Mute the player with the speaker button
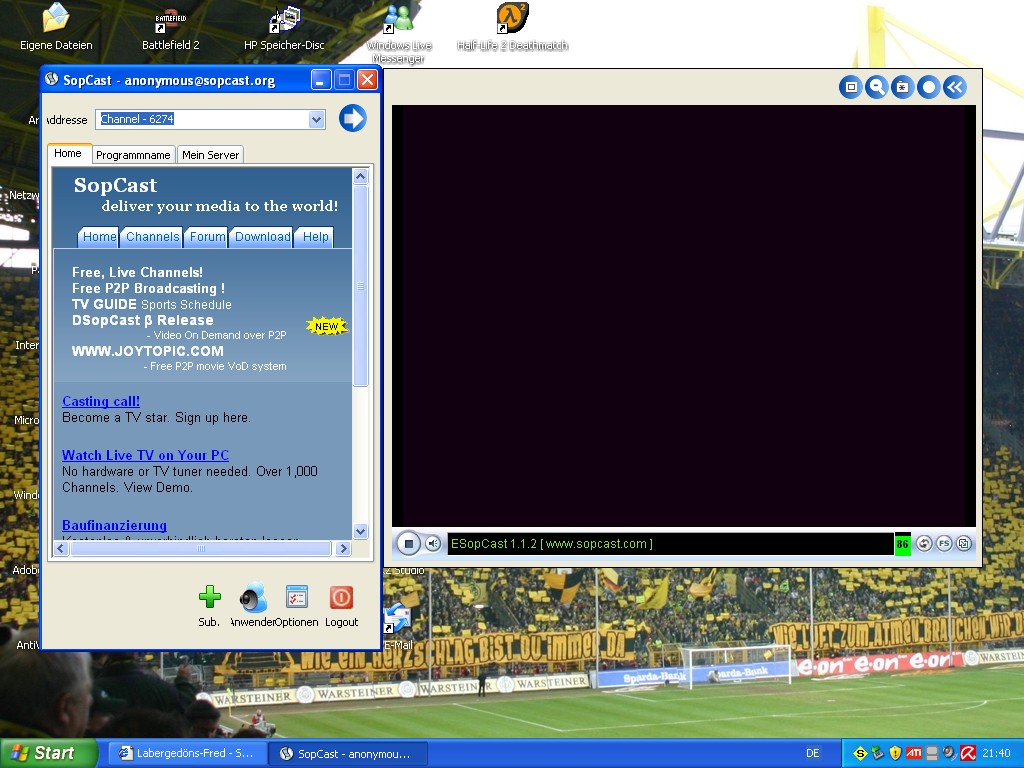This screenshot has width=1024, height=768. point(433,543)
